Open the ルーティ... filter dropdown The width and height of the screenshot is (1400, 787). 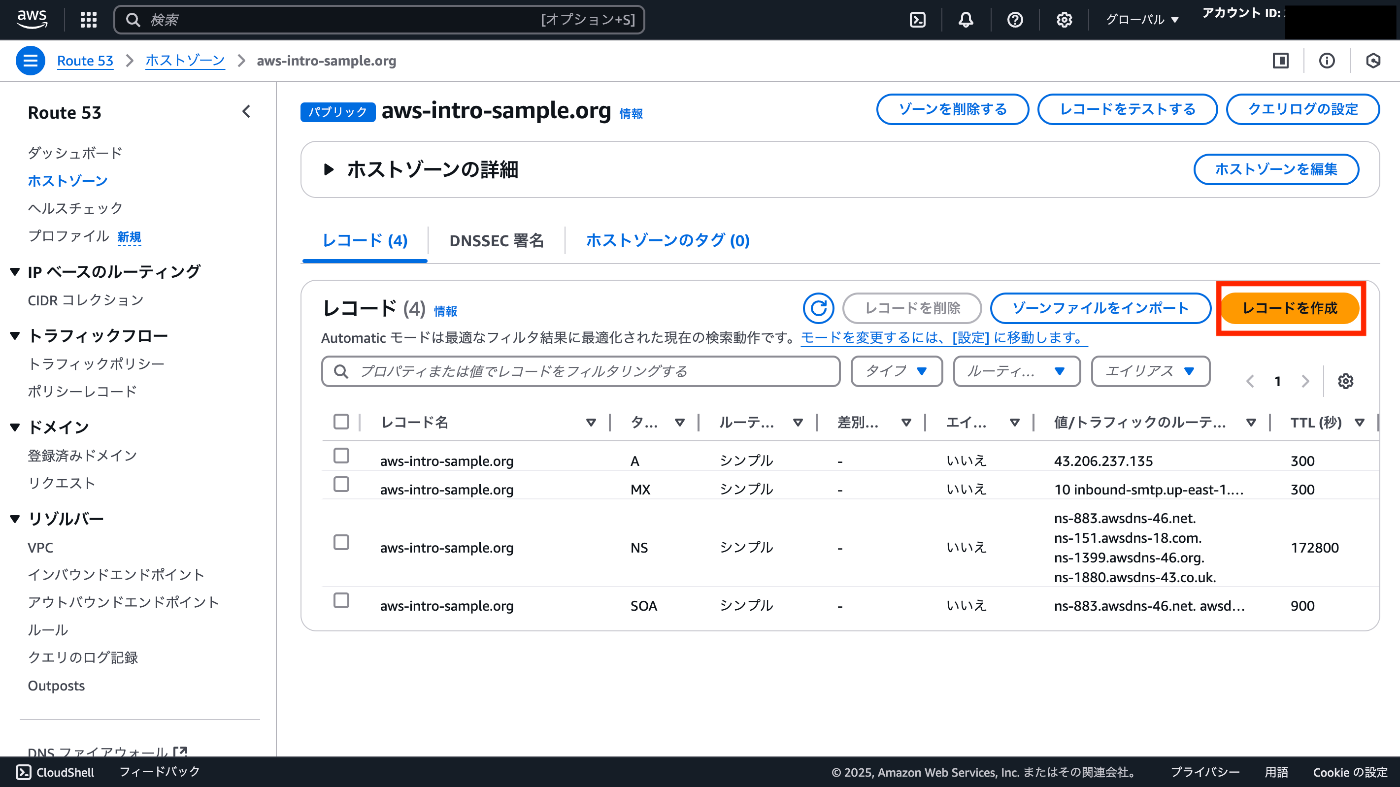1017,371
